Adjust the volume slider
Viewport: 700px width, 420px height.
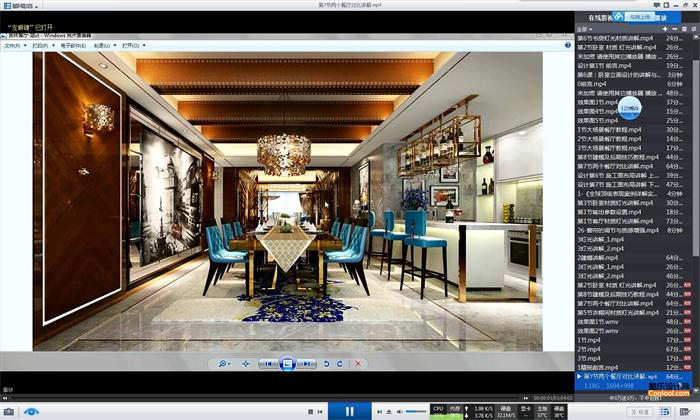pyautogui.click(x=416, y=412)
